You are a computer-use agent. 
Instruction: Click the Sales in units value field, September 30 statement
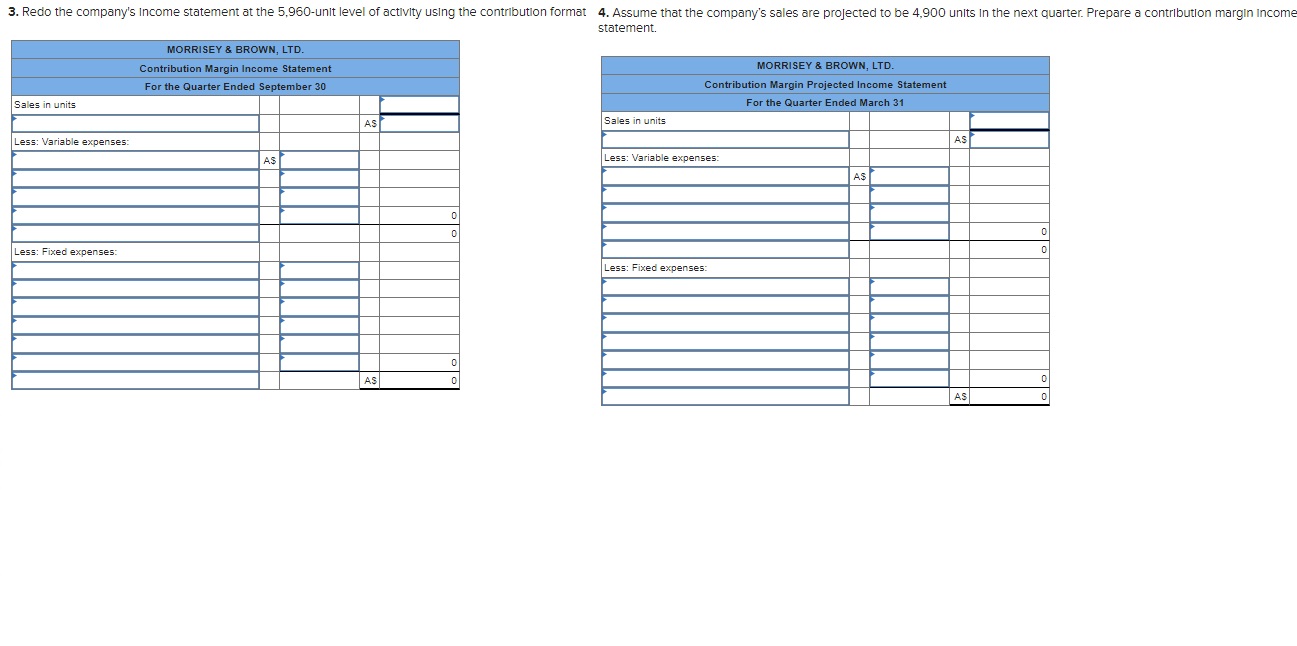pos(419,104)
